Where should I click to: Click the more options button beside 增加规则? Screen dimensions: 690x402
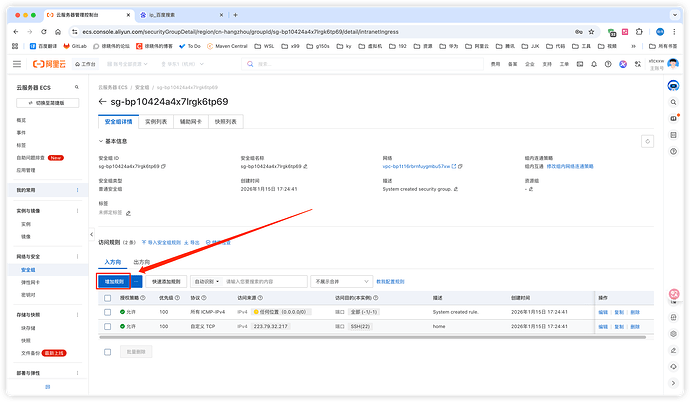coord(138,282)
